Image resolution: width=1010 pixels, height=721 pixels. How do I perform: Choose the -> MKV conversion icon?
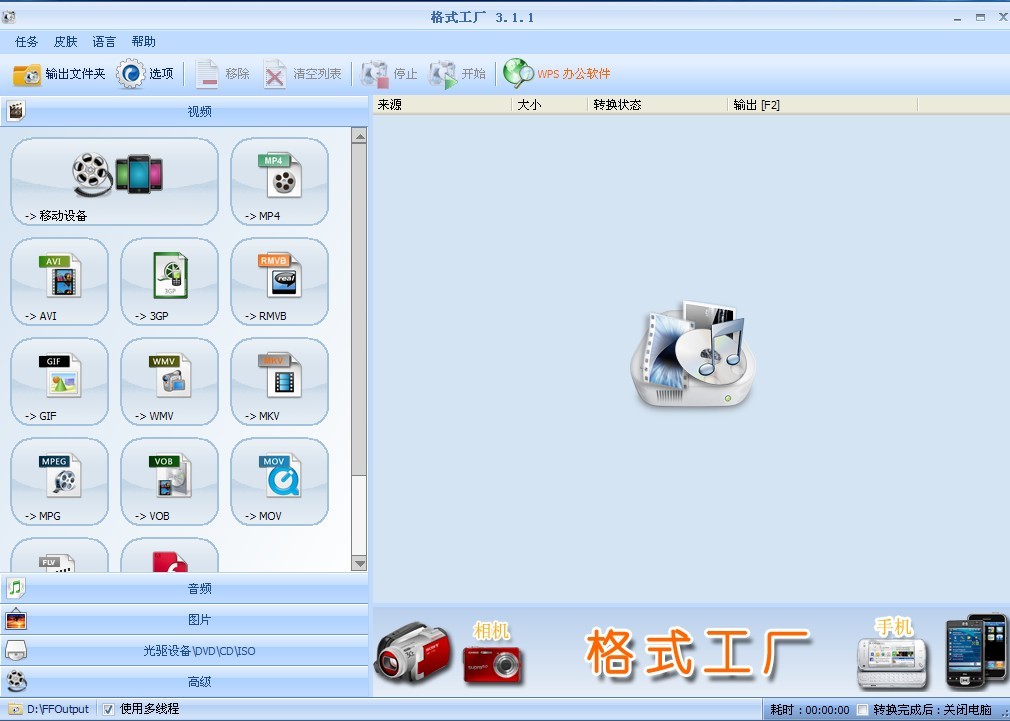tap(280, 381)
